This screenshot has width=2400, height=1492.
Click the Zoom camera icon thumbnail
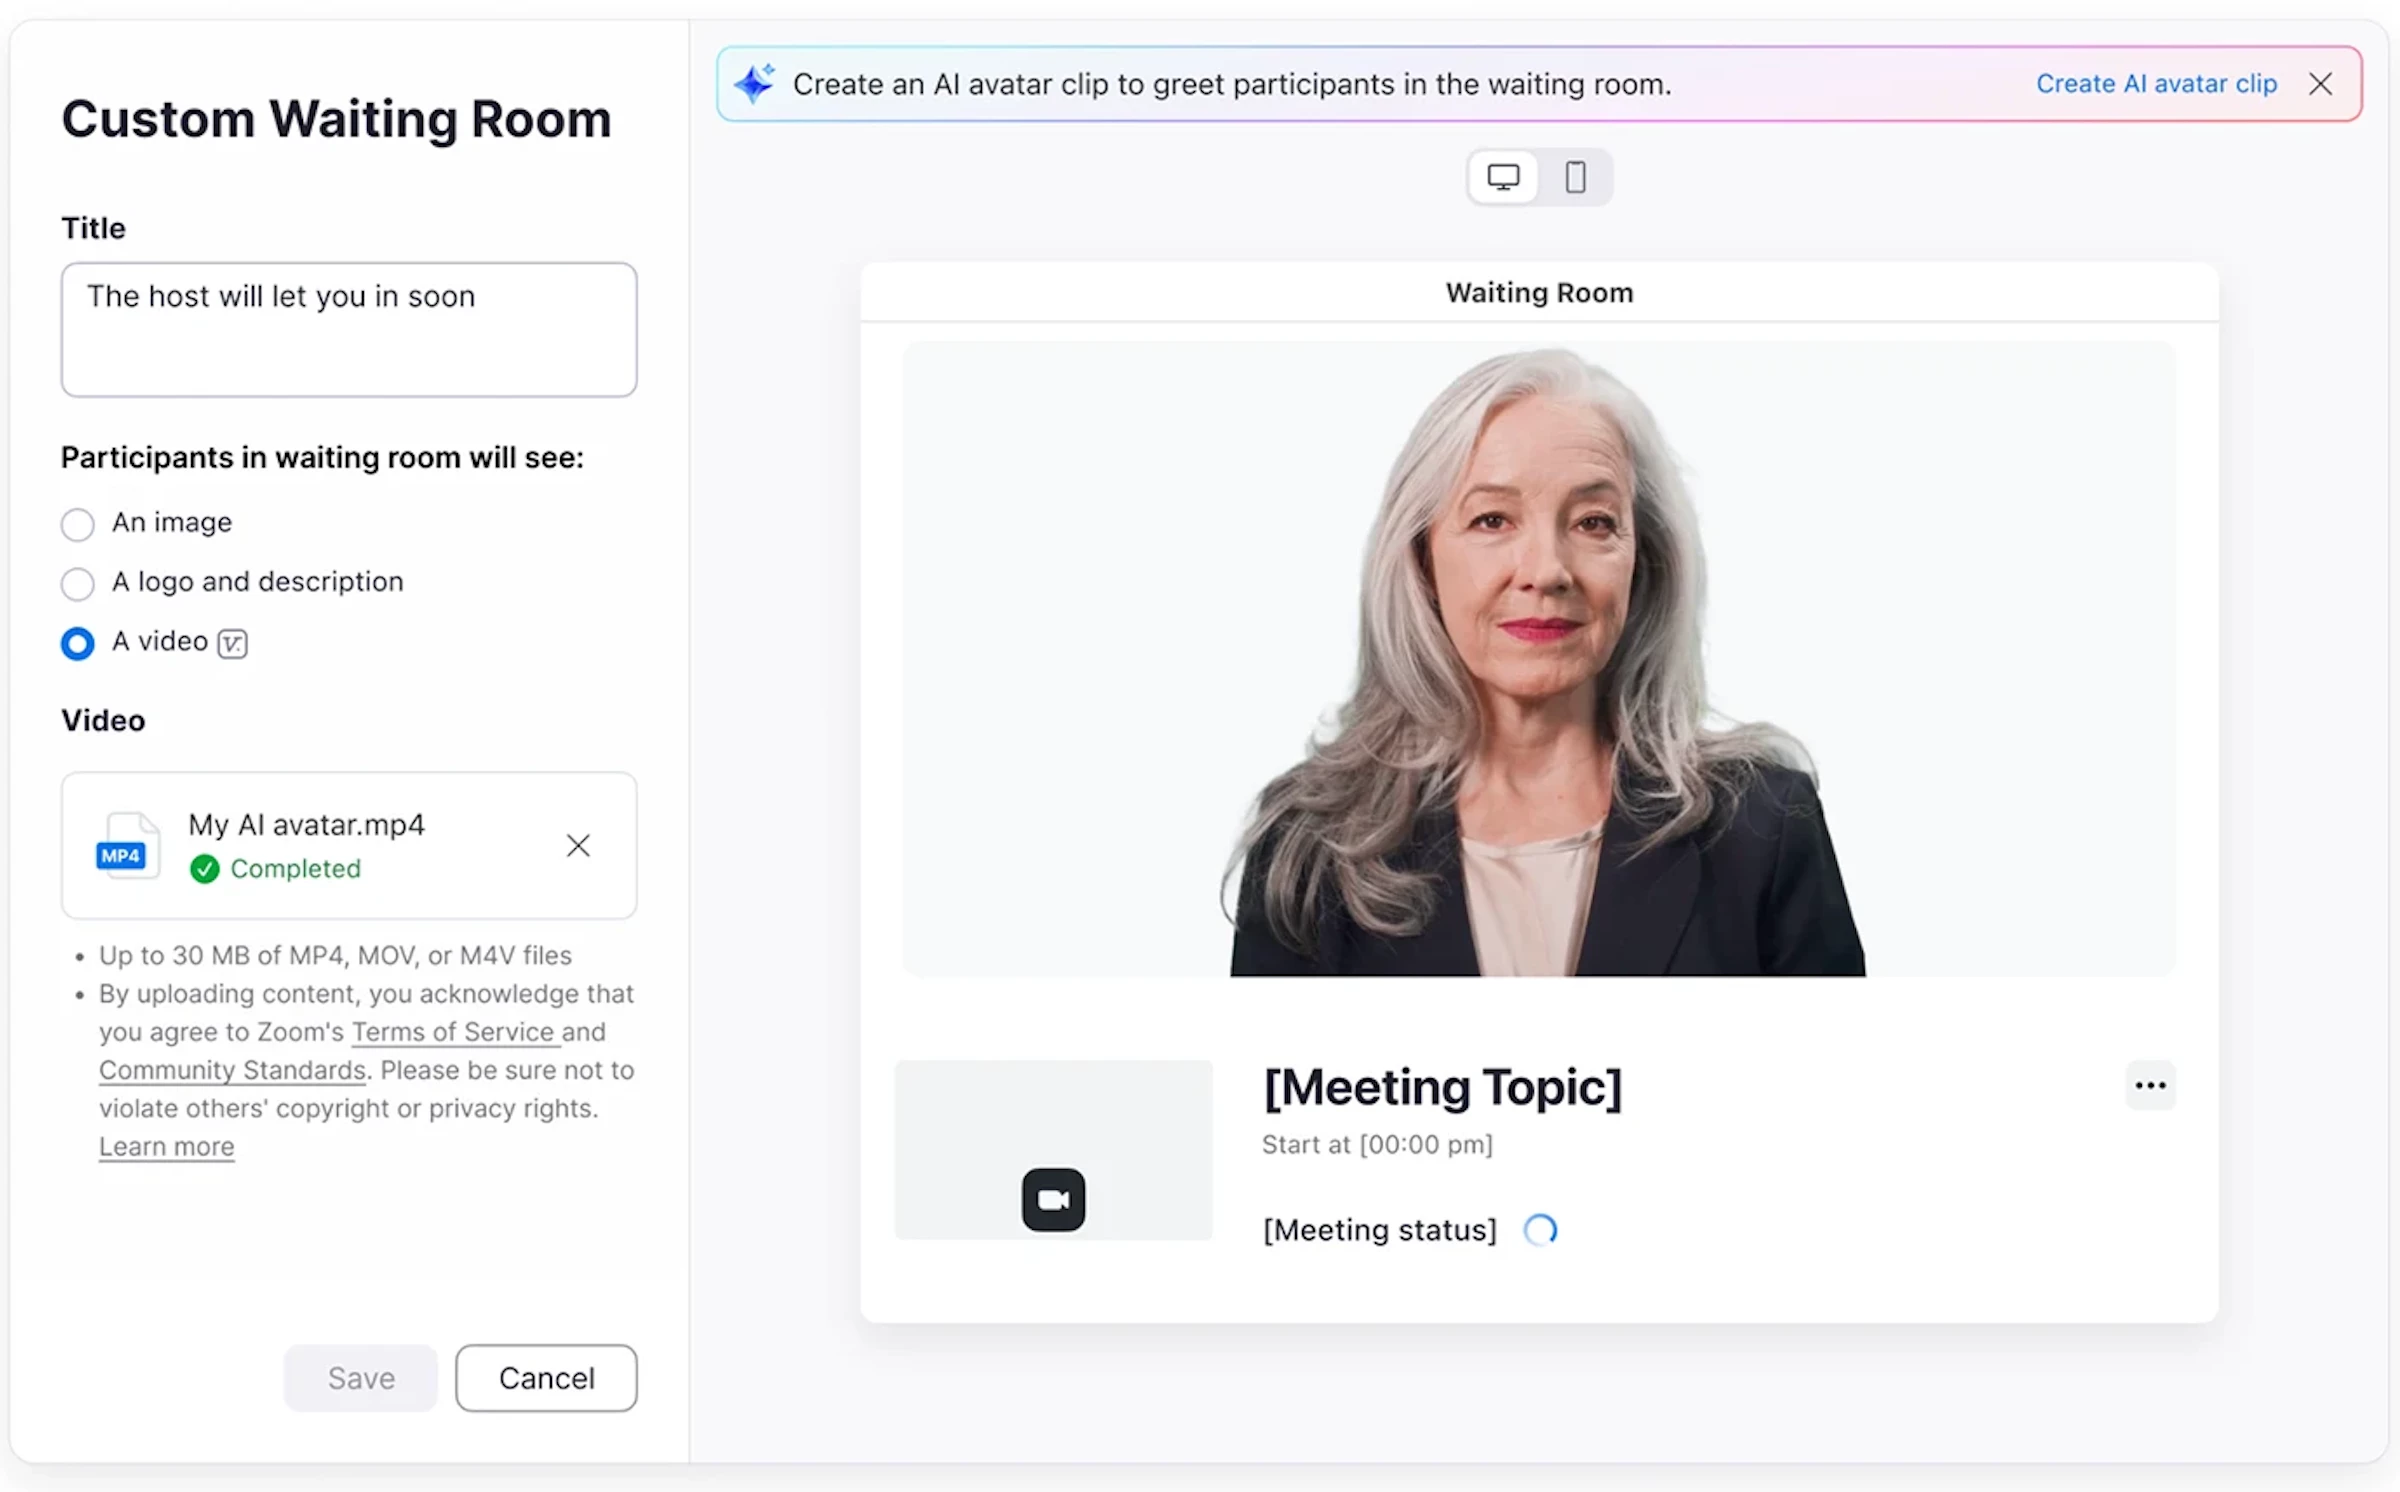[x=1053, y=1198]
